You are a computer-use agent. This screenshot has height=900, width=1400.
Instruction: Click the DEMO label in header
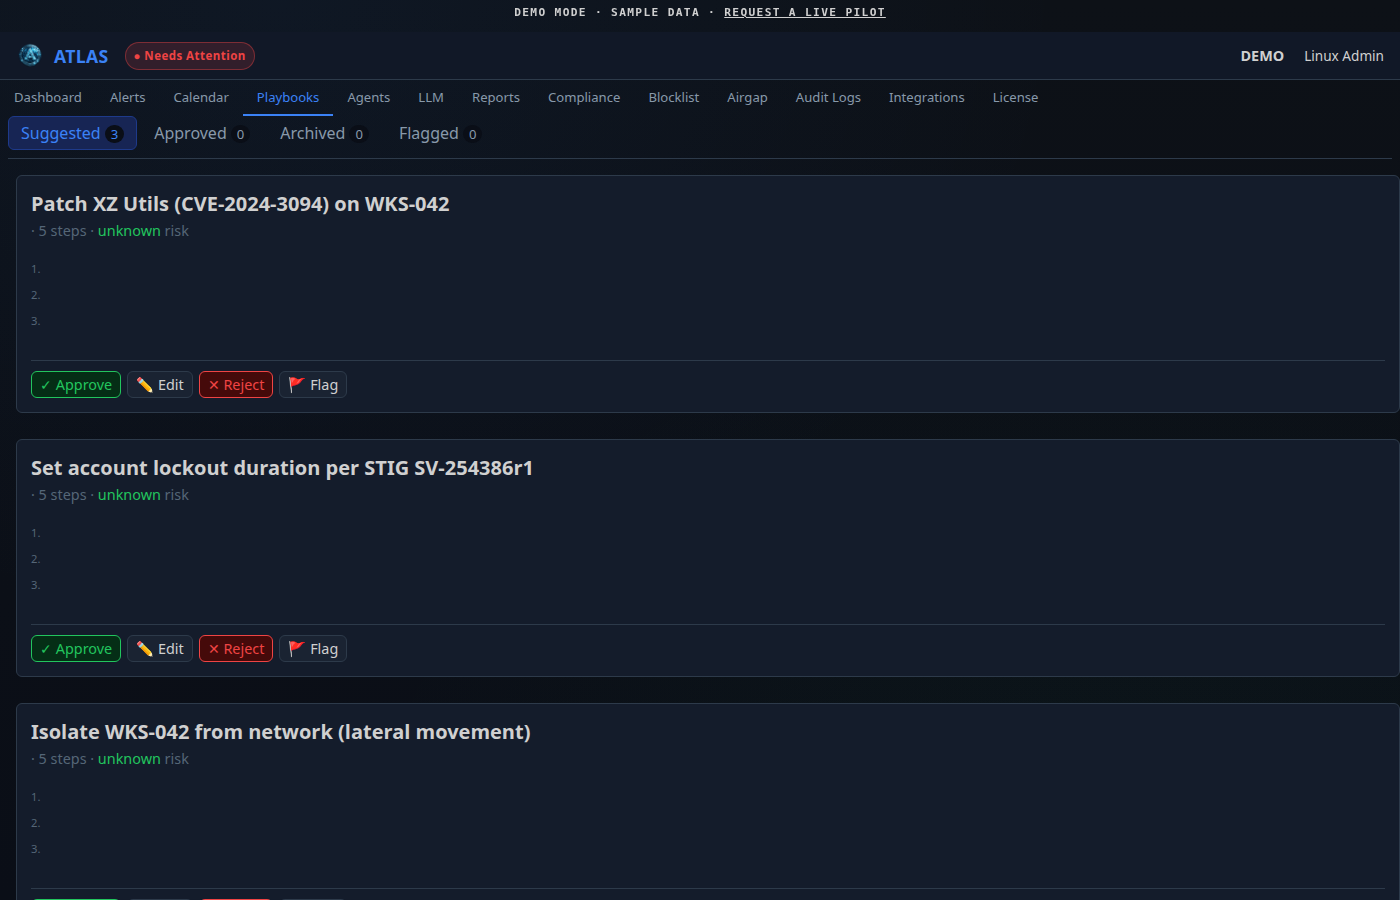(x=1262, y=56)
